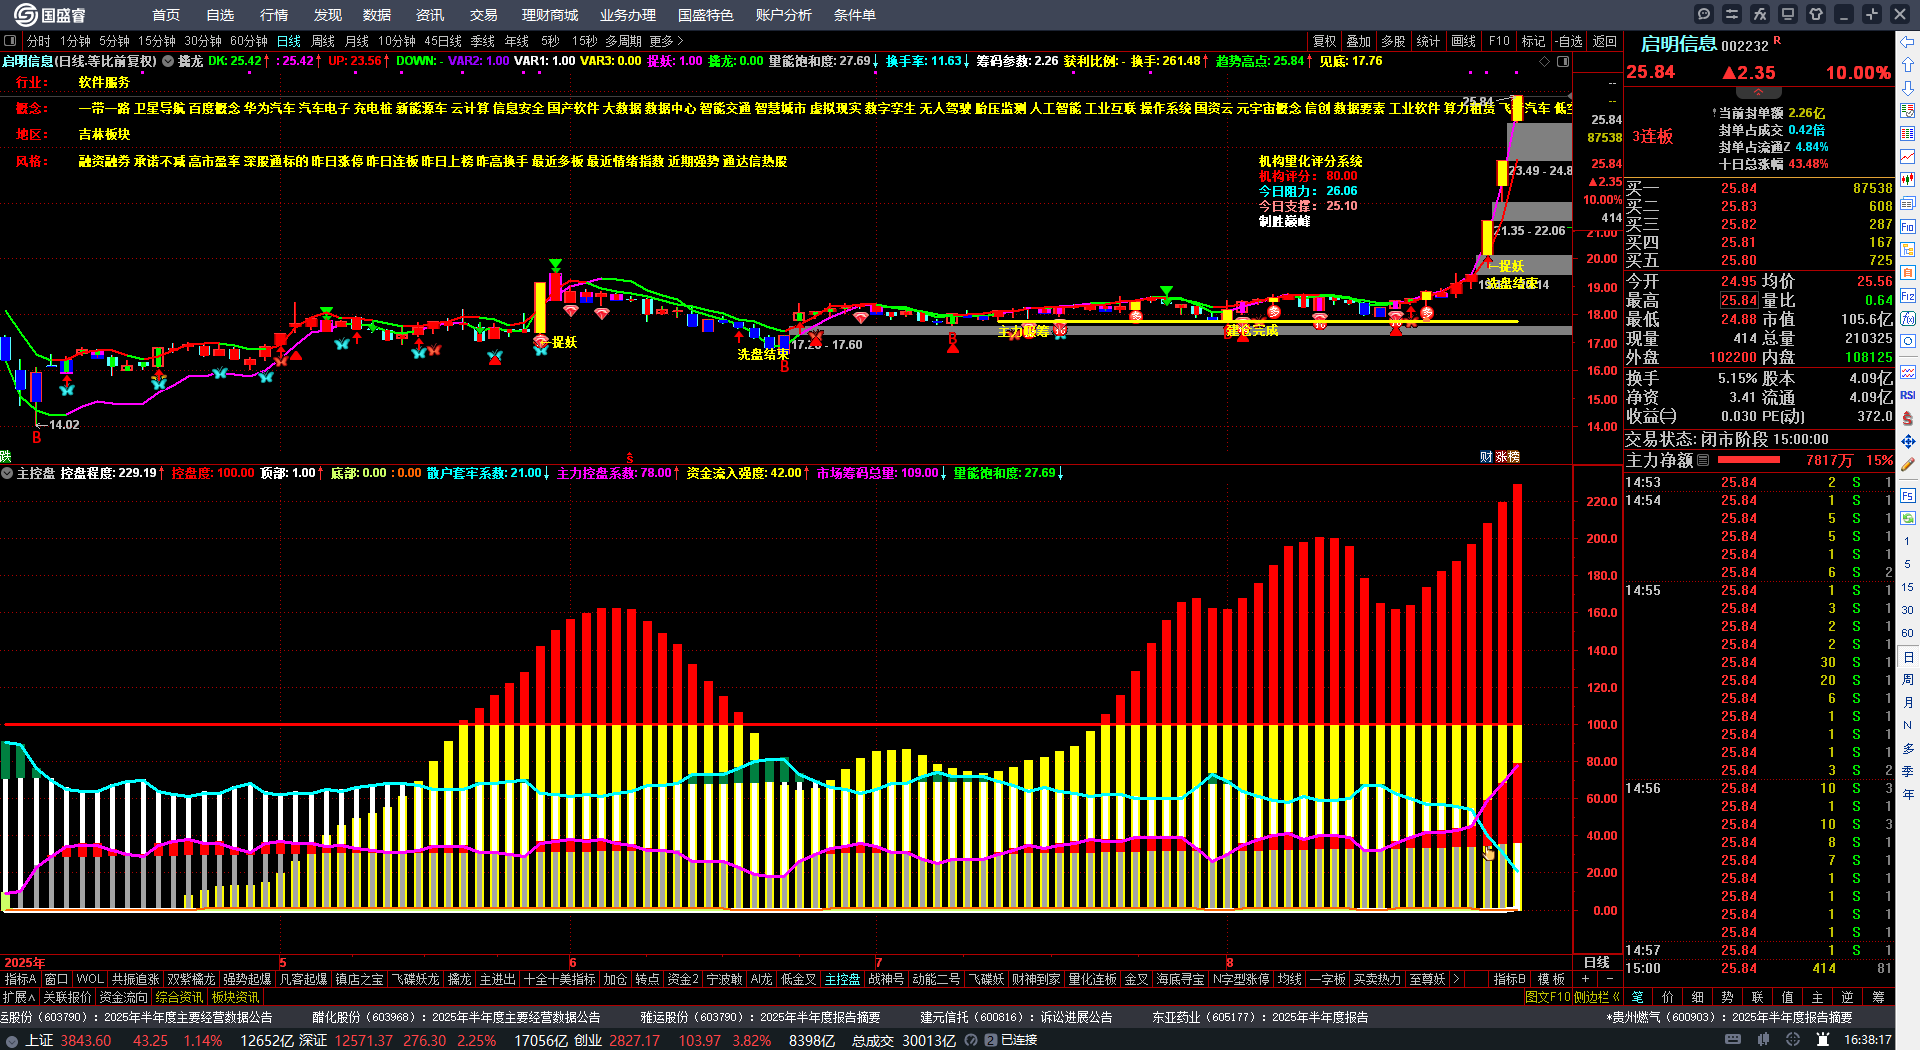Click the blue four-way move arrows icon
The width and height of the screenshot is (1920, 1050).
(x=1908, y=441)
